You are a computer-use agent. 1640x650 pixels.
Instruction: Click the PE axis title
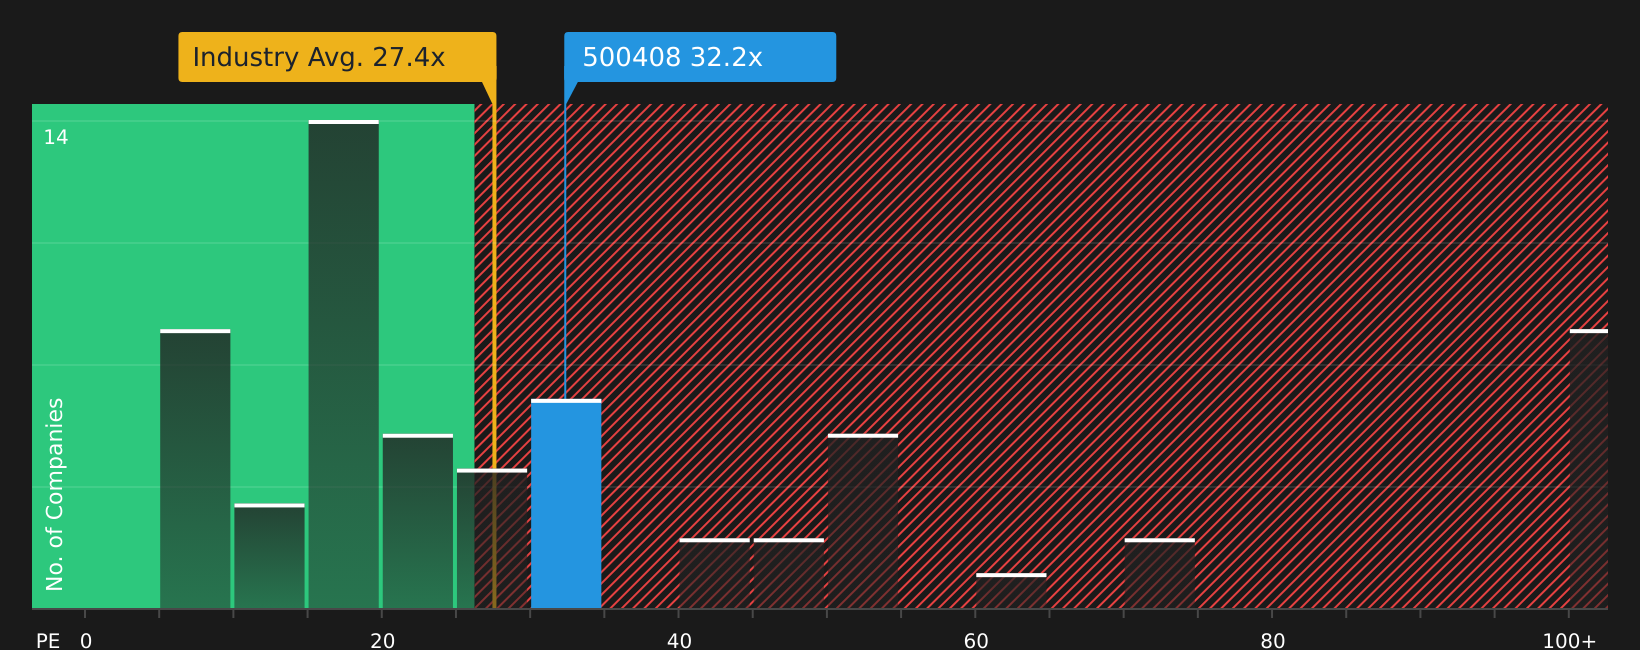pyautogui.click(x=48, y=641)
